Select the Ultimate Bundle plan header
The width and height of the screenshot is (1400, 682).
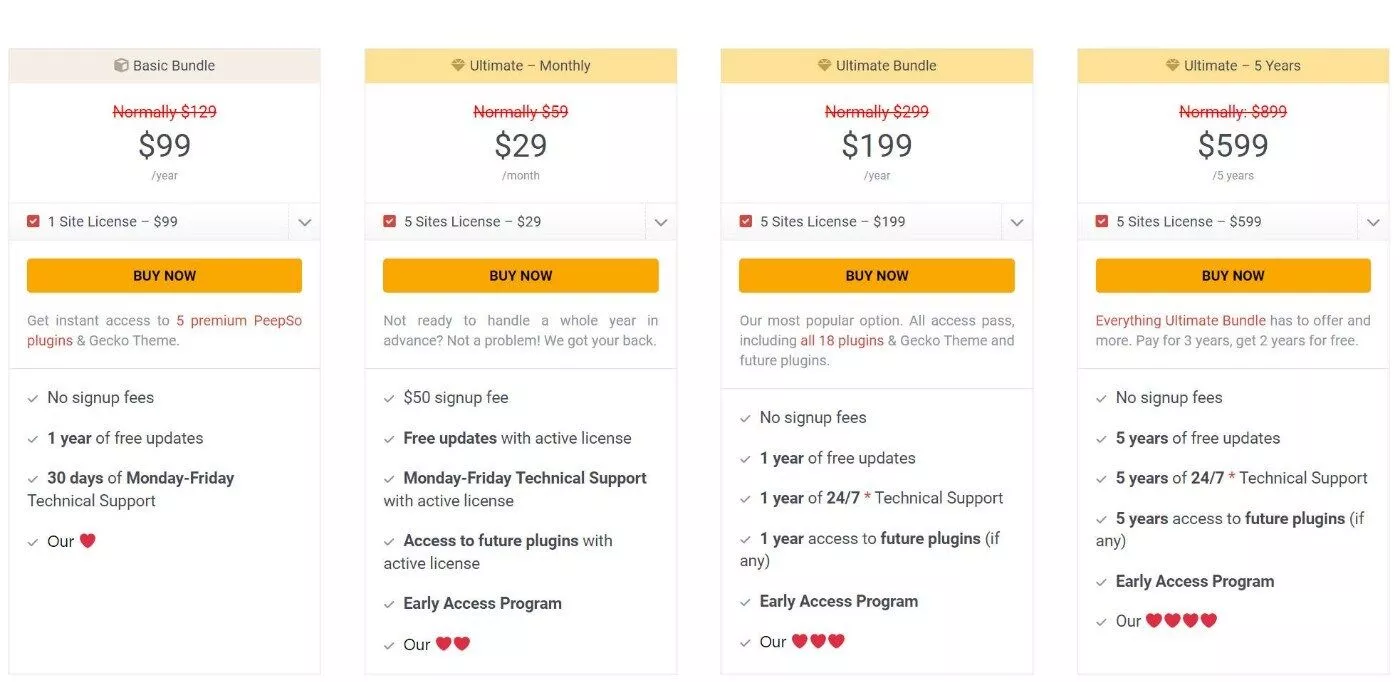(x=877, y=66)
